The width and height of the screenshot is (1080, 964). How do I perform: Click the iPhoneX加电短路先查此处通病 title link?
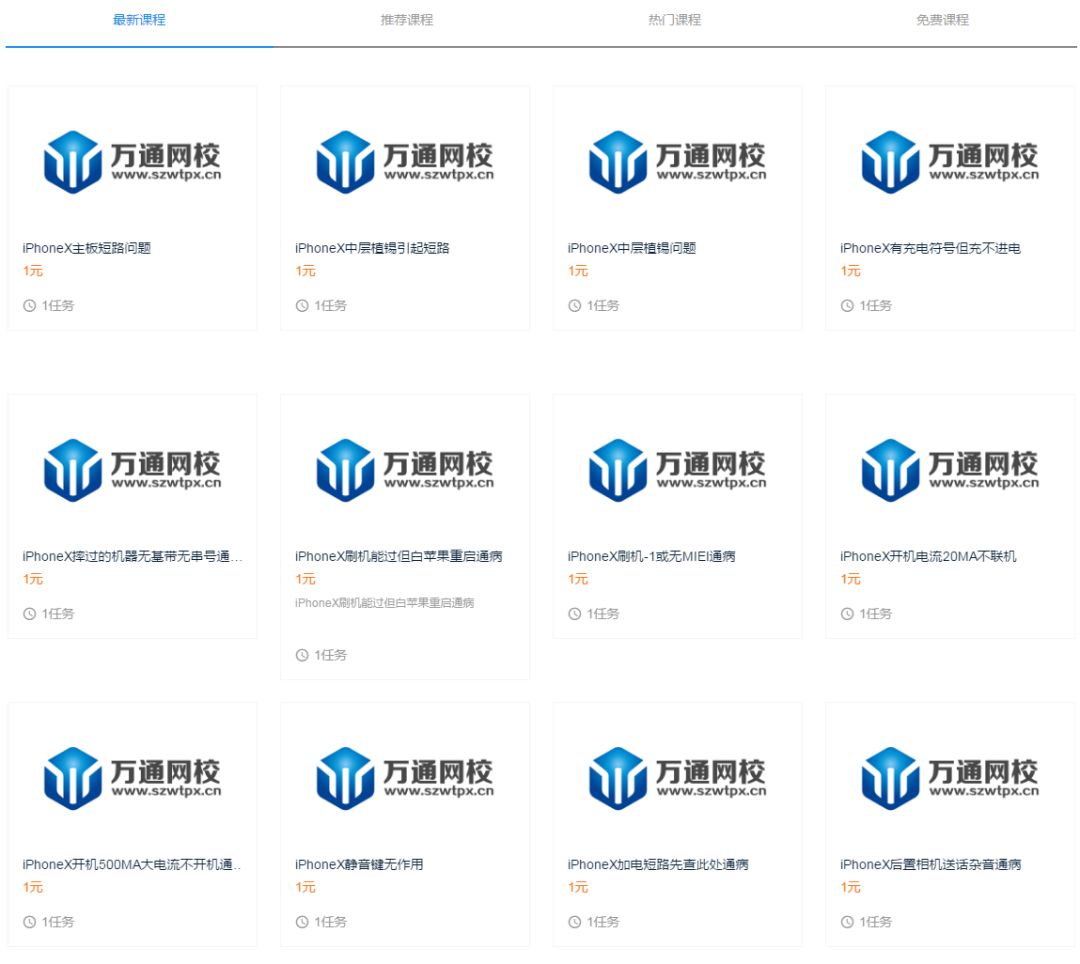coord(658,864)
